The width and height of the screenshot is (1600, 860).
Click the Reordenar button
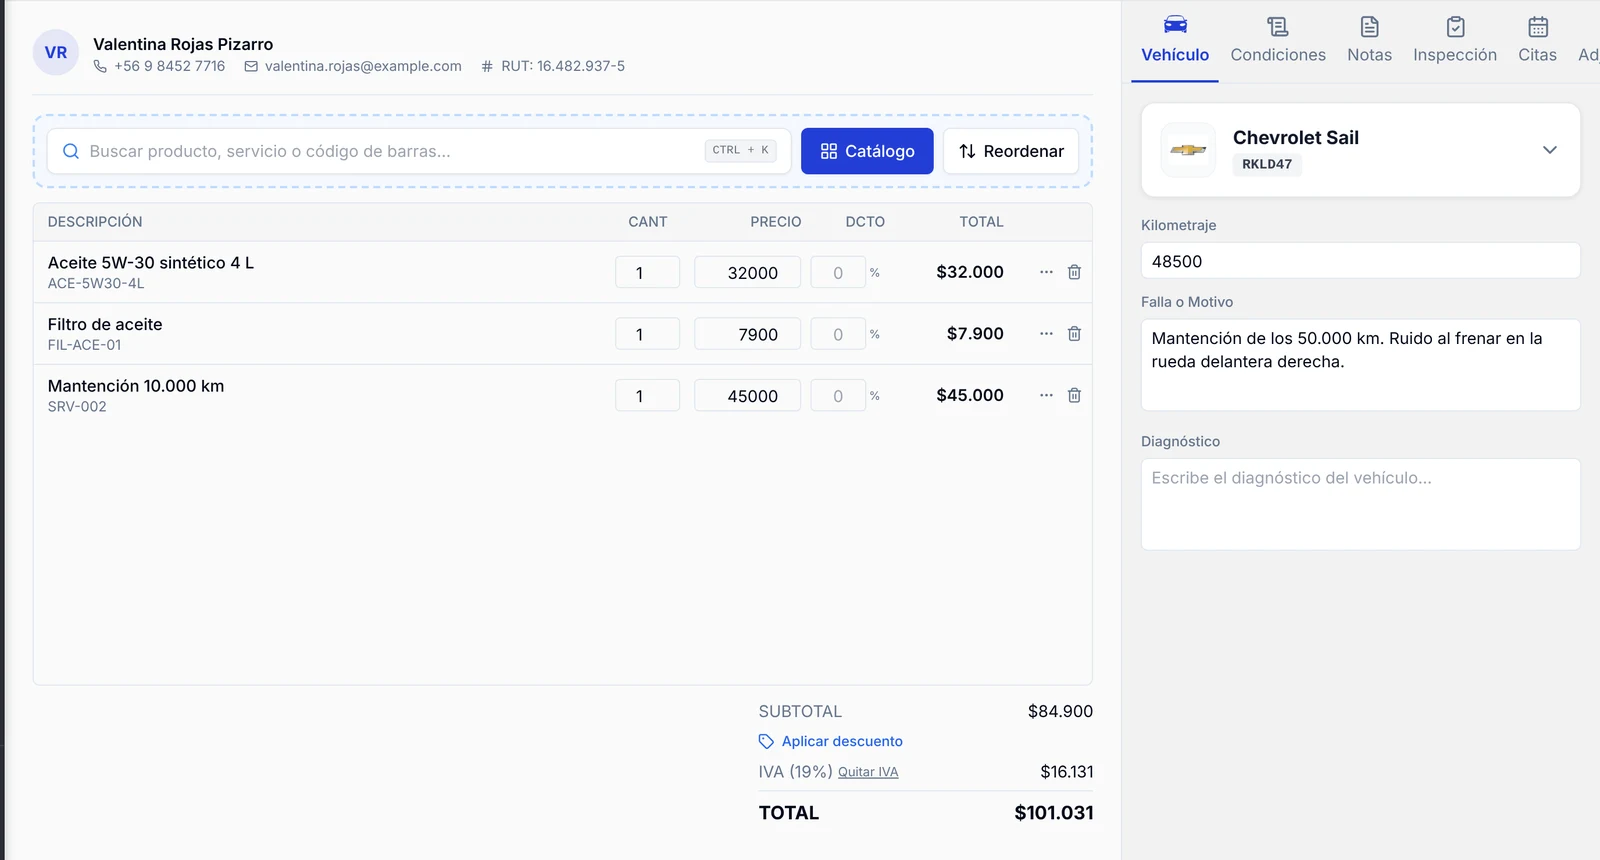pyautogui.click(x=1011, y=151)
